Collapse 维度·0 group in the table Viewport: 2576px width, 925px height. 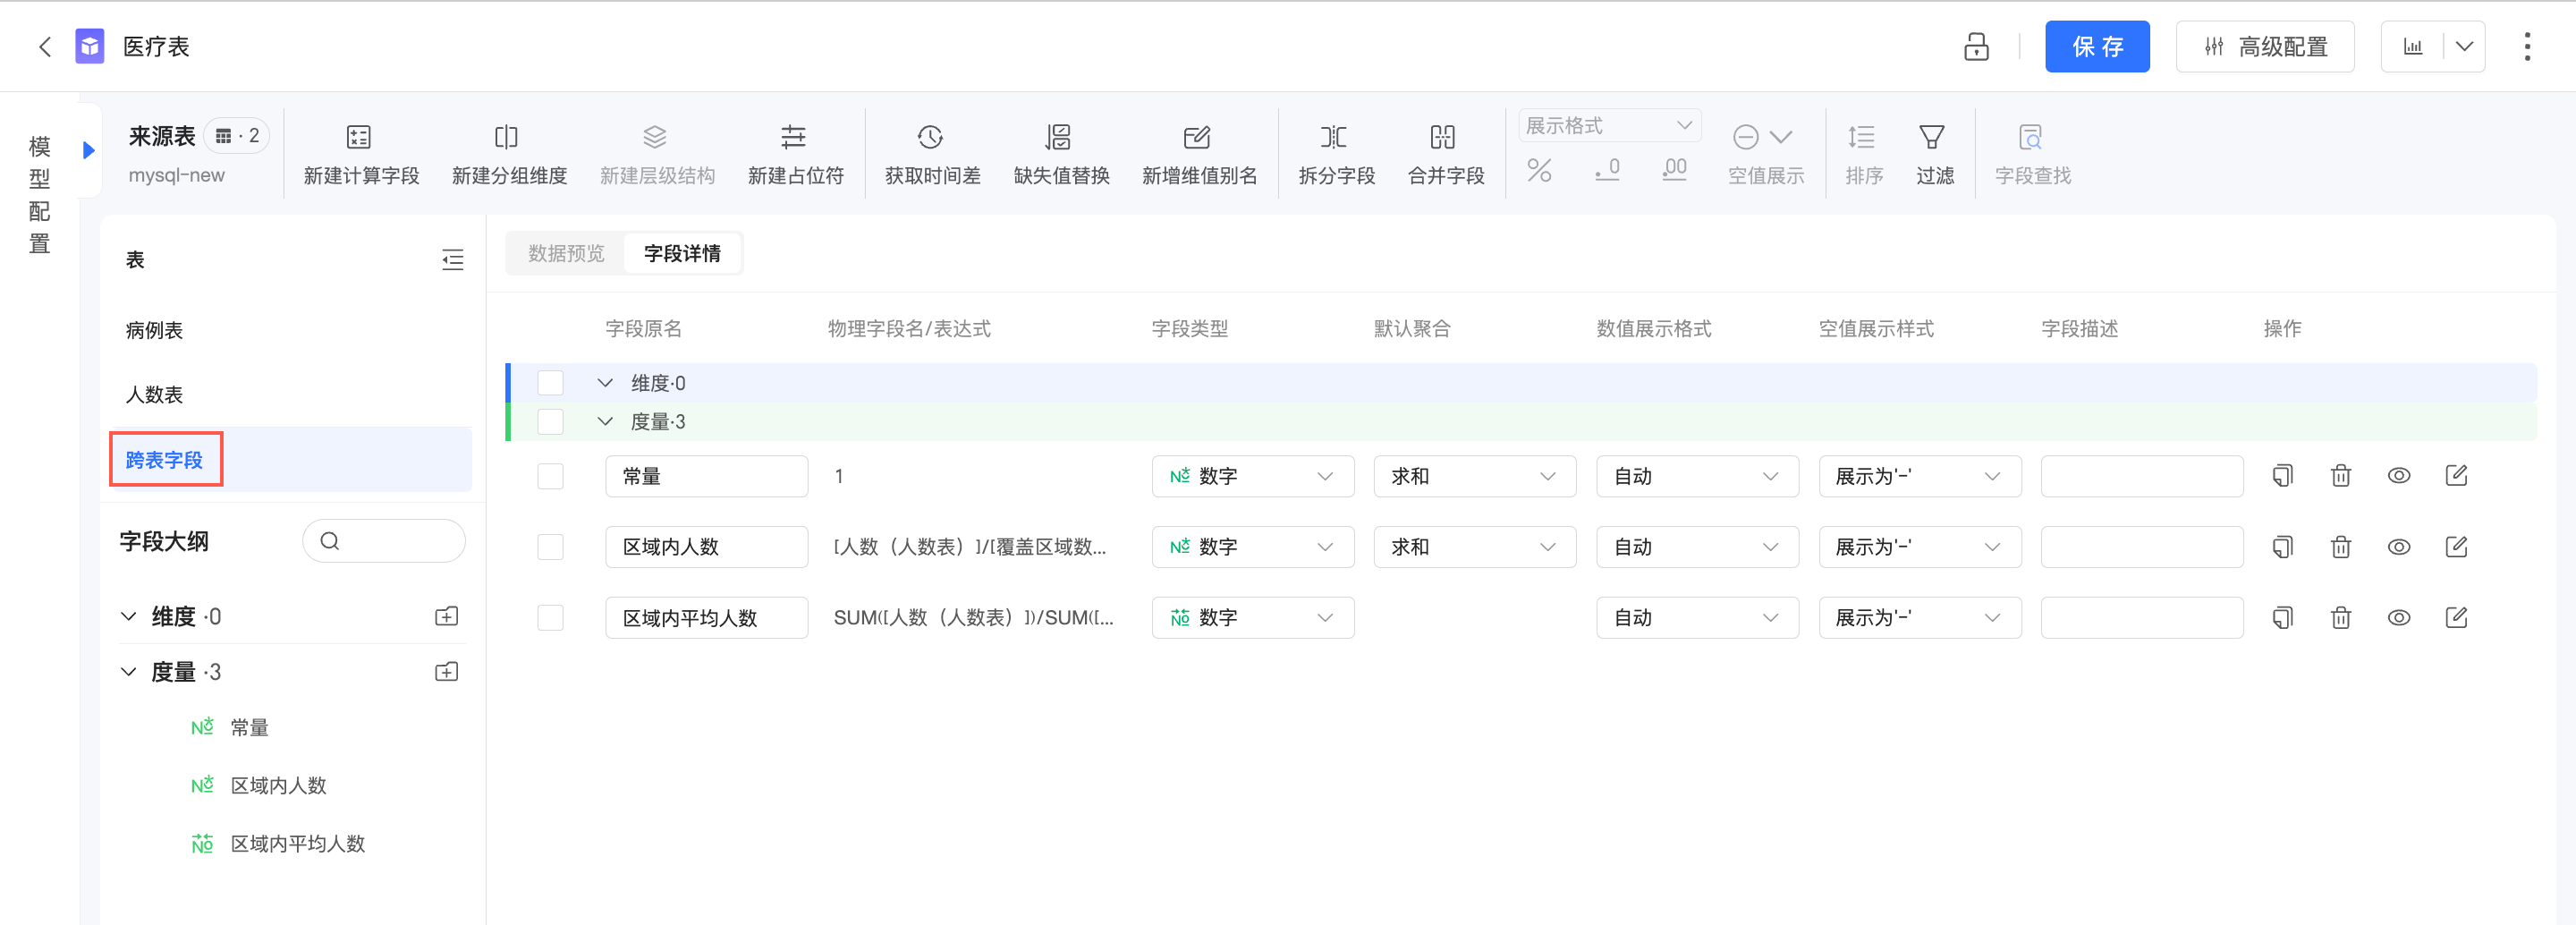pos(605,383)
